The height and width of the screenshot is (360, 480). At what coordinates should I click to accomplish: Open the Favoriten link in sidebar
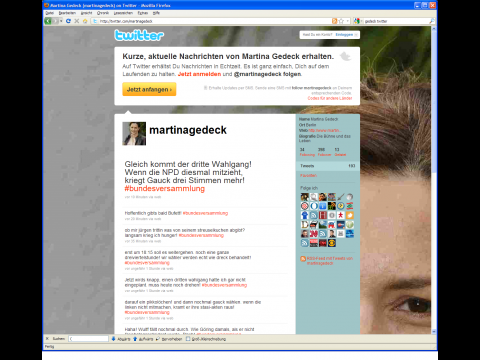click(308, 175)
